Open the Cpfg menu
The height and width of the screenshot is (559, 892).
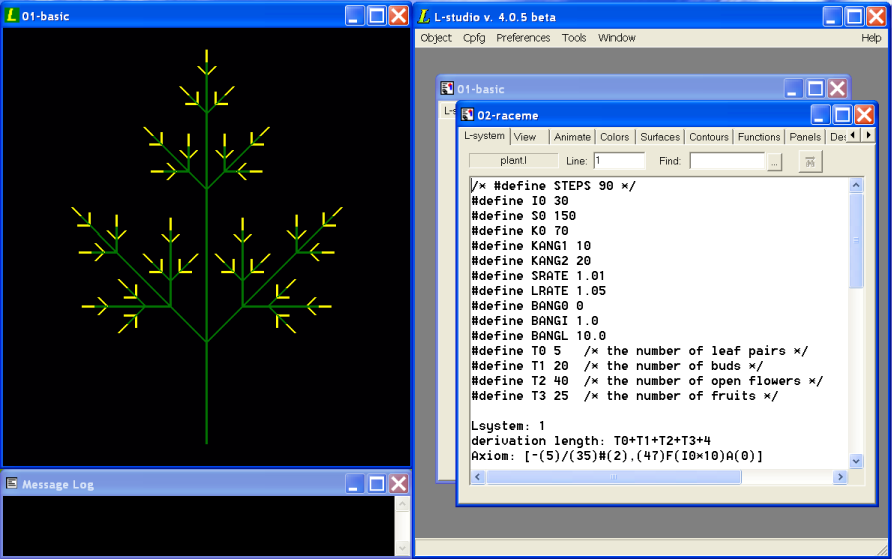coord(474,38)
